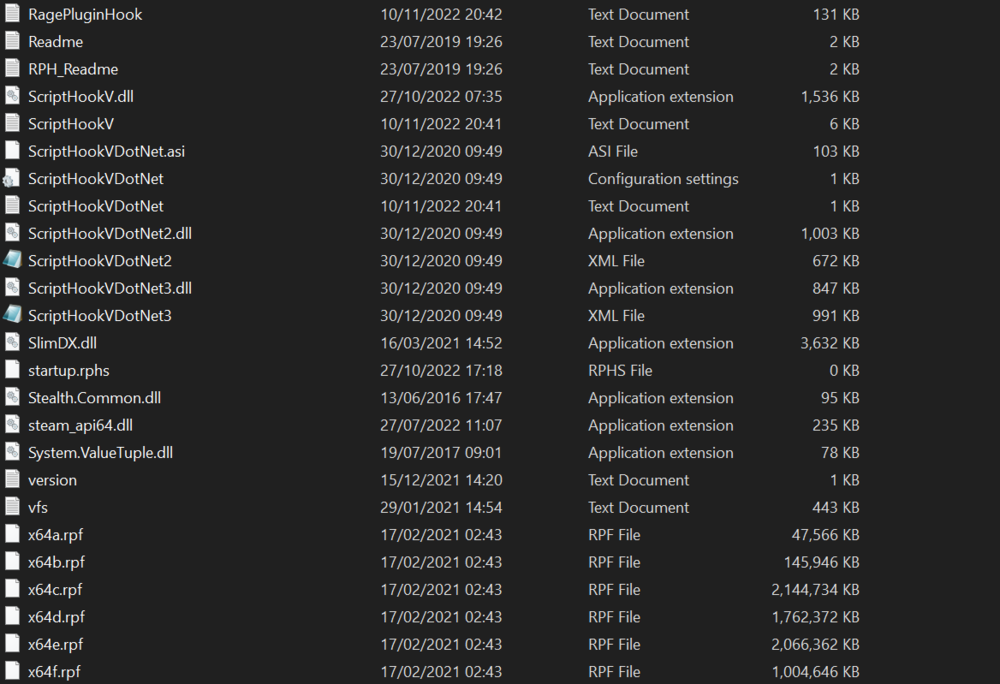The width and height of the screenshot is (1000, 684).
Task: Click the startup.rphs blank file icon
Action: (12, 370)
